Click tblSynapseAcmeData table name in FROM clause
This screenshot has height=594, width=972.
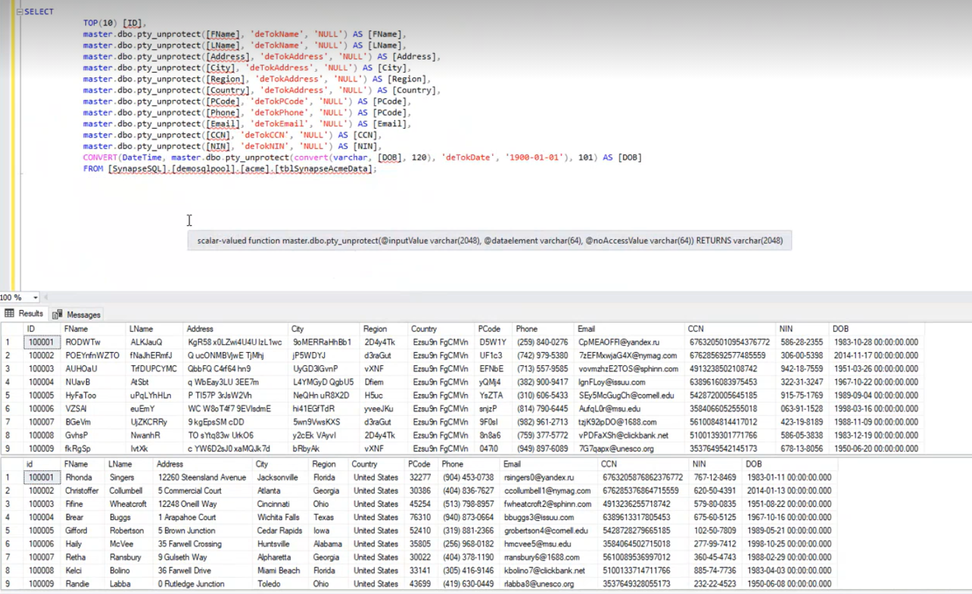[x=324, y=169]
